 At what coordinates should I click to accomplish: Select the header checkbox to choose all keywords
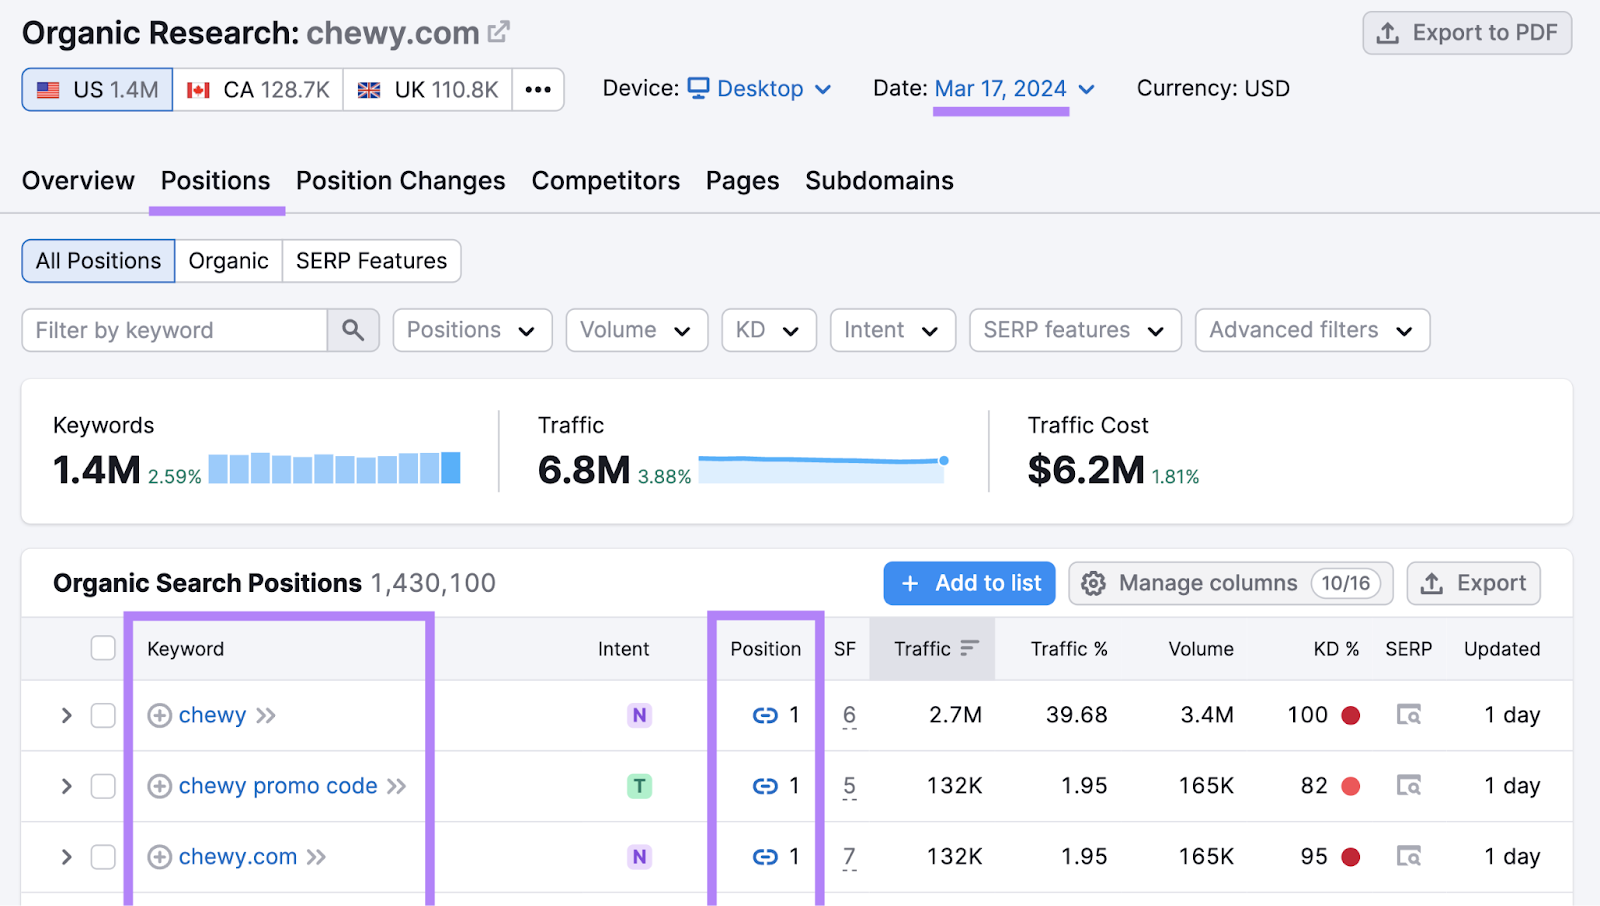102,647
